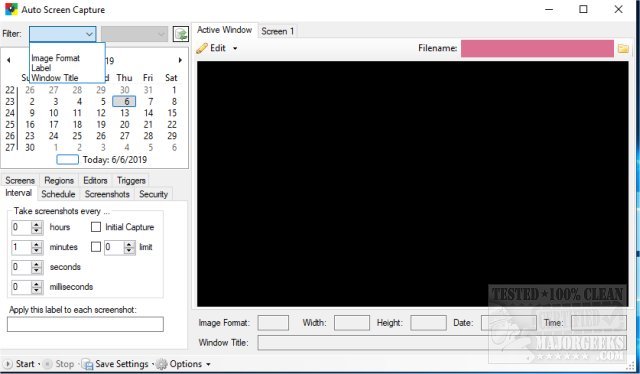Click Save Settings text button
The width and height of the screenshot is (640, 374).
click(122, 364)
